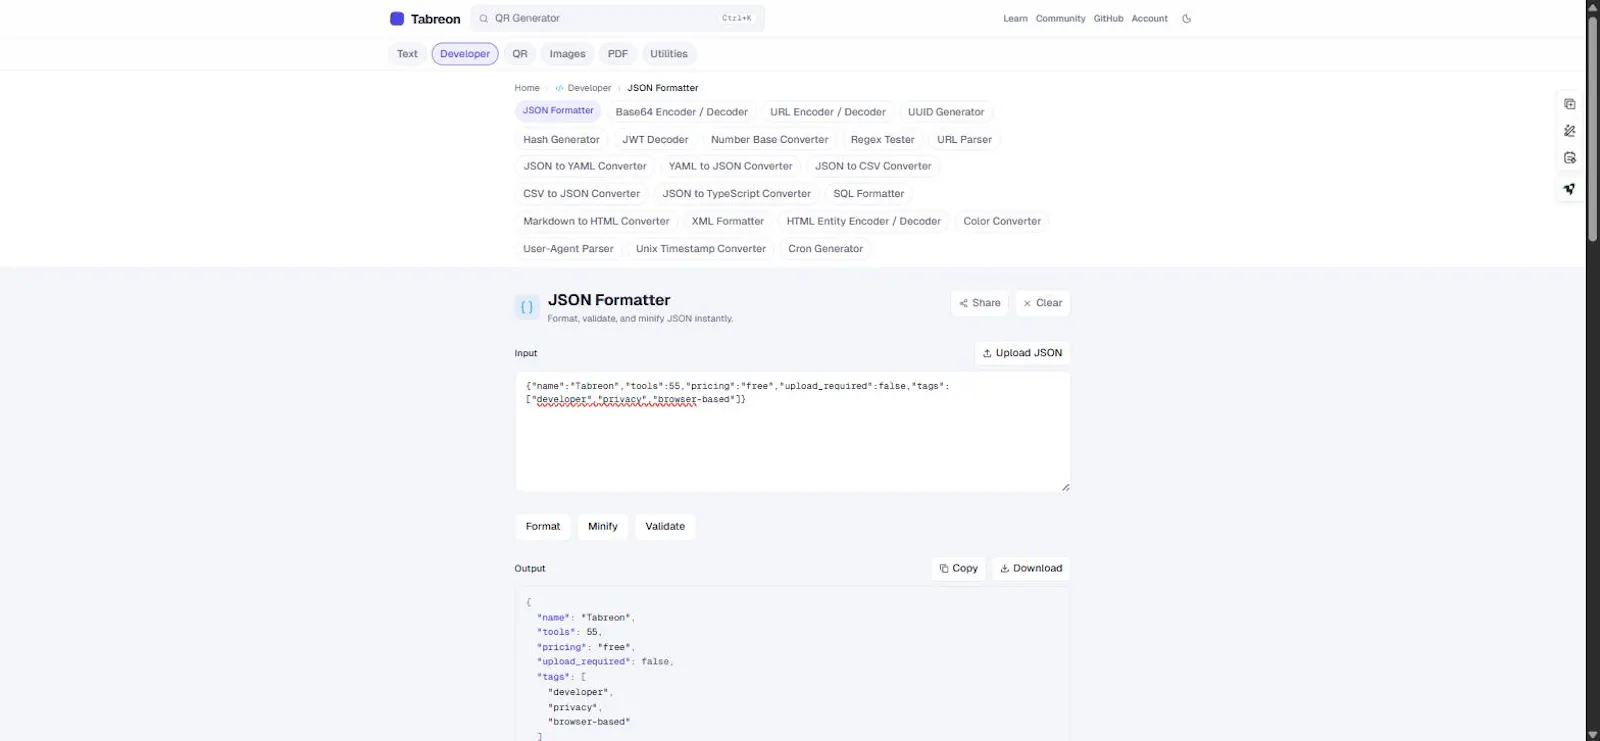Click the Share button
This screenshot has width=1600, height=741.
click(x=979, y=303)
